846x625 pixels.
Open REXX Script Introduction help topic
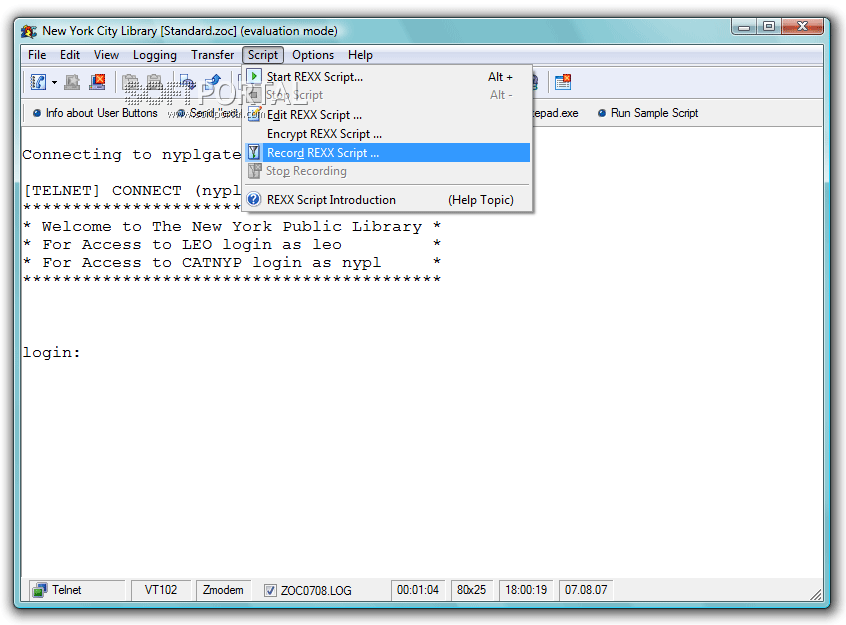click(387, 199)
